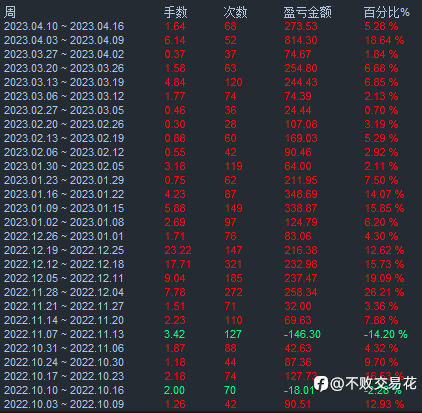Select week 2022.12.12 ~ 2022.12.18

pos(64,264)
